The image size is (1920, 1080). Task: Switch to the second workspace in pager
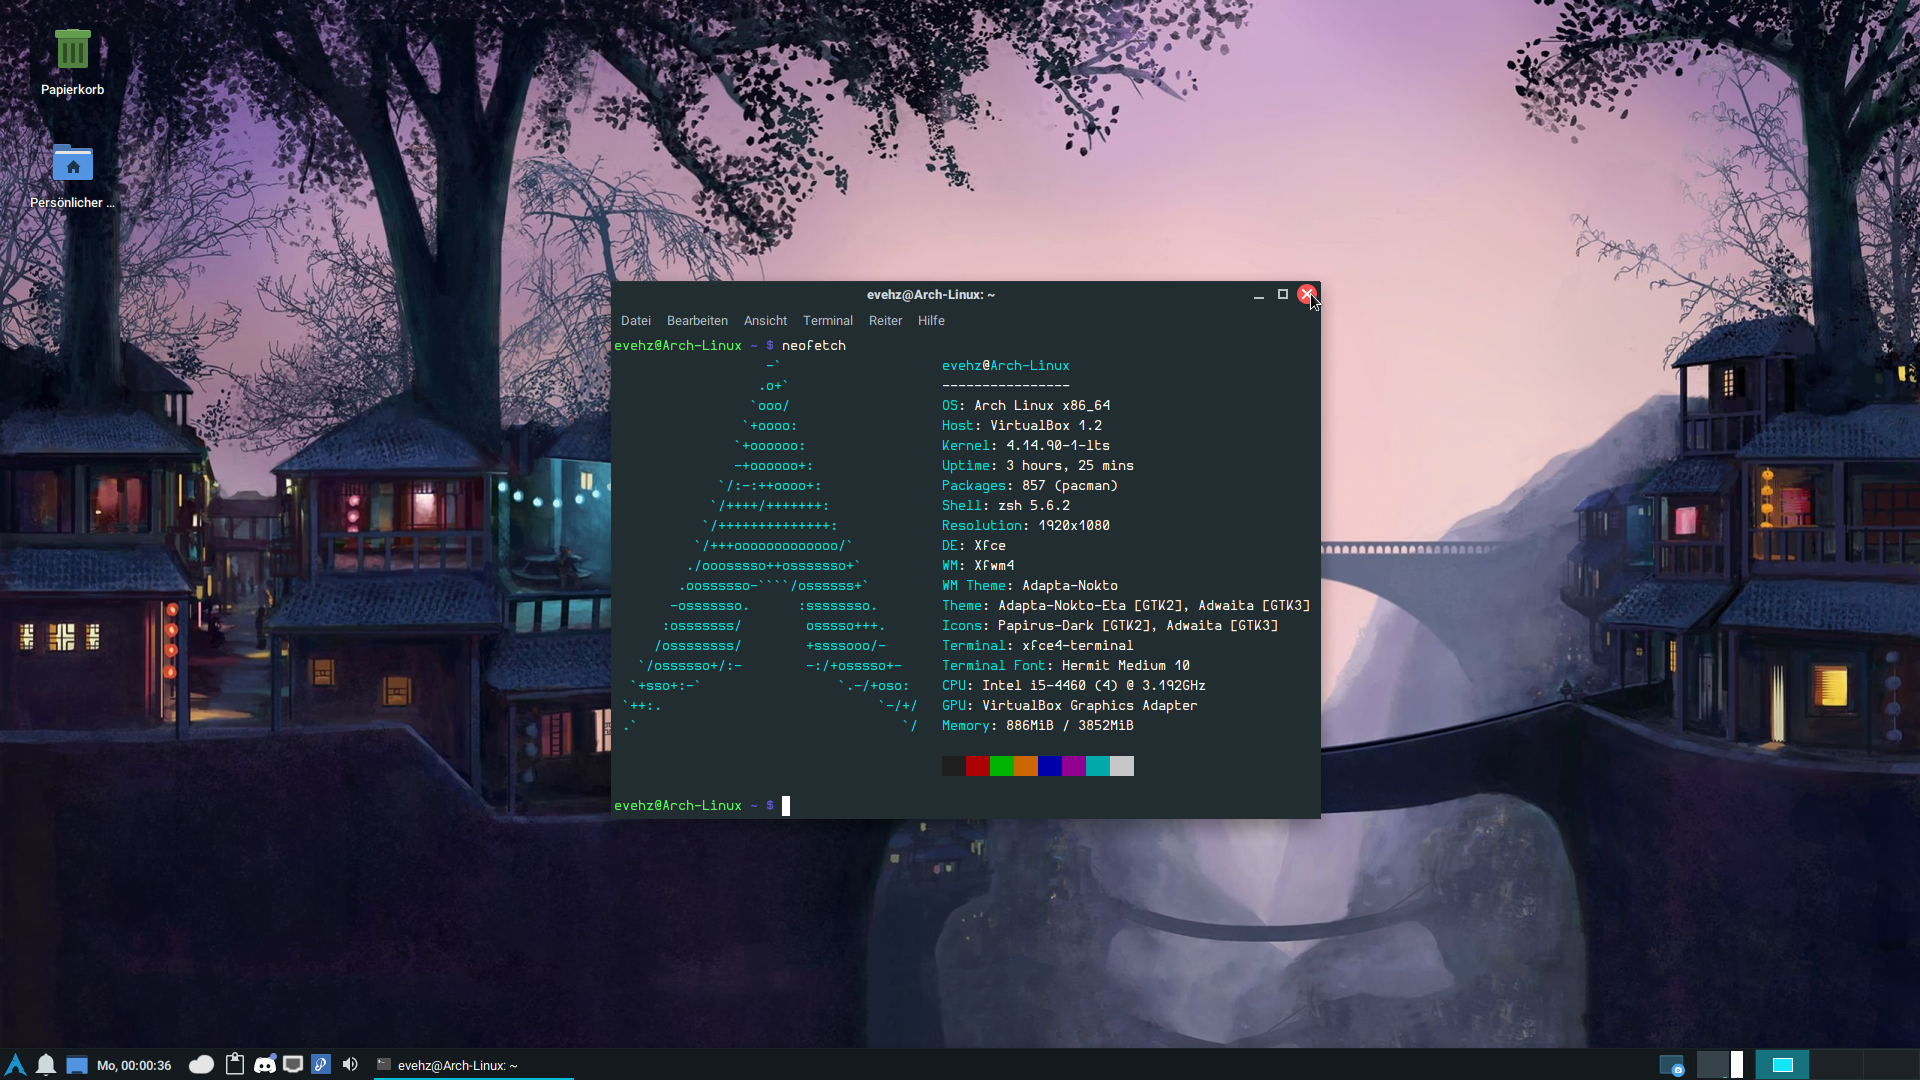coord(1837,1064)
